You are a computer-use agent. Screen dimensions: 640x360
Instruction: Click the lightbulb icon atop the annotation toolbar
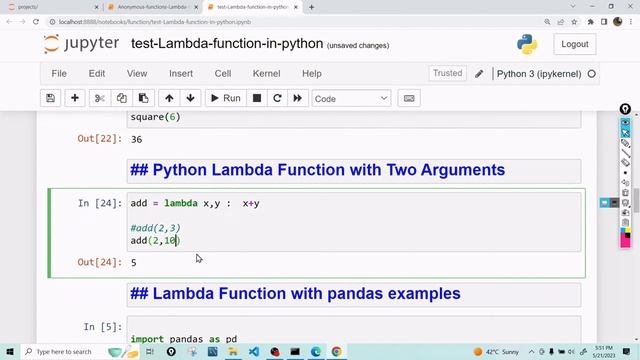click(x=625, y=109)
